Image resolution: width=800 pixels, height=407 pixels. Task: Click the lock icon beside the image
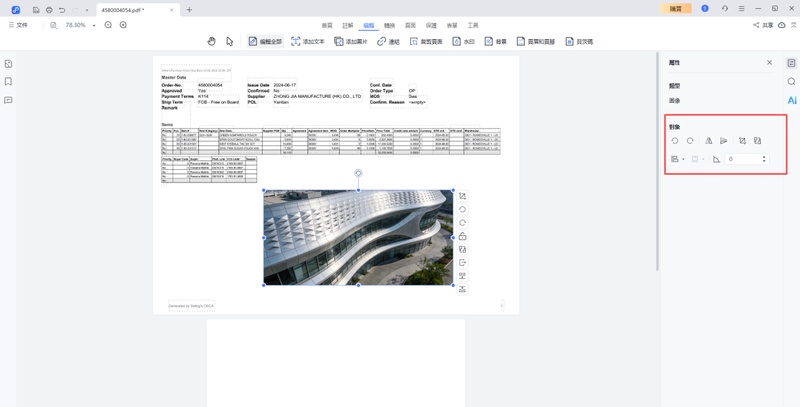pos(462,236)
